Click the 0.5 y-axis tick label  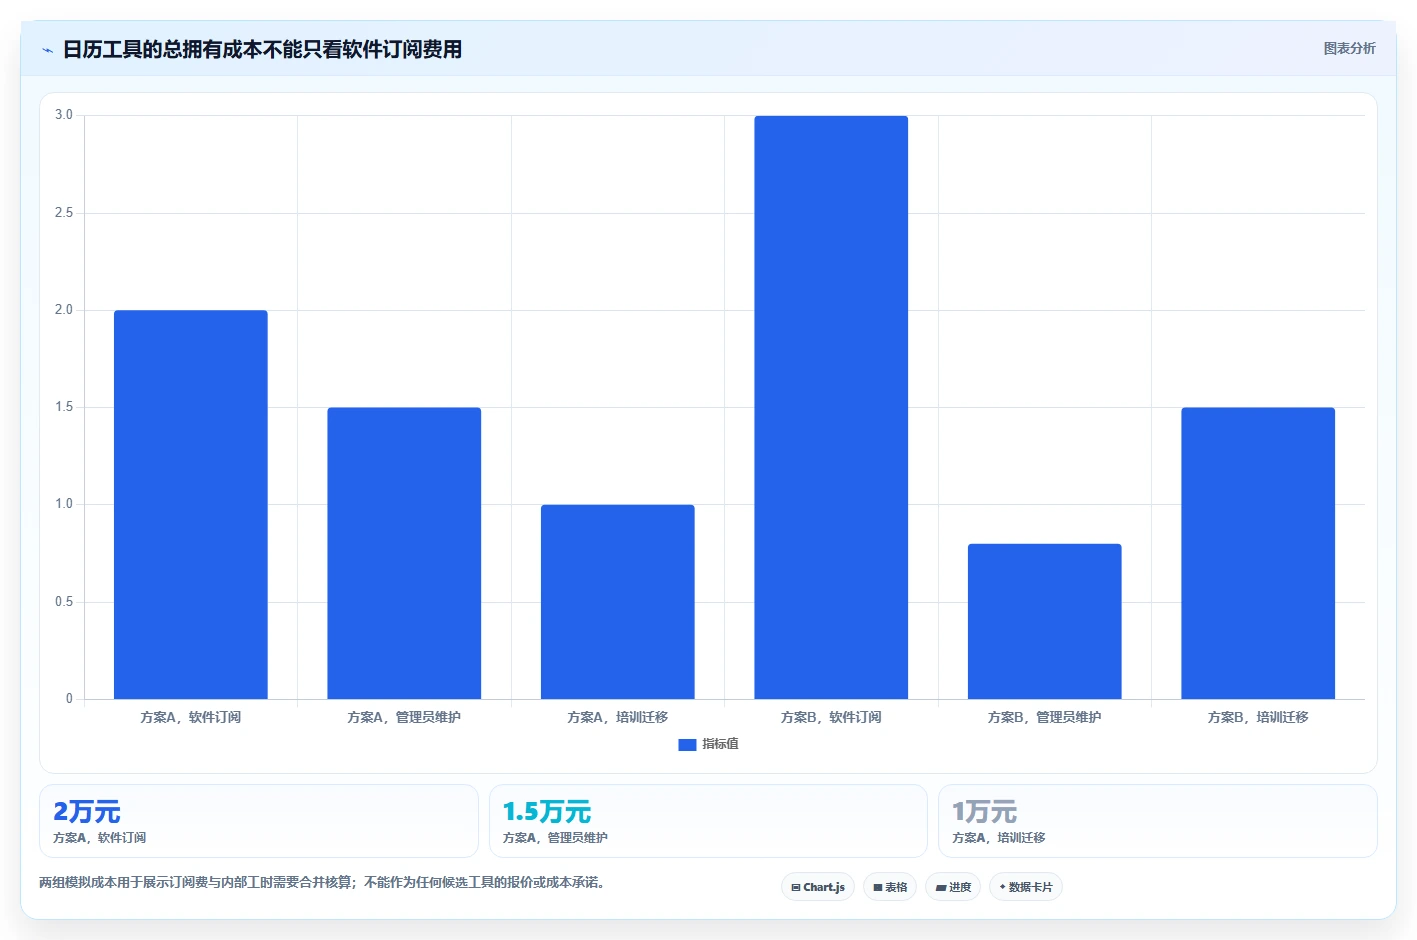(x=64, y=602)
